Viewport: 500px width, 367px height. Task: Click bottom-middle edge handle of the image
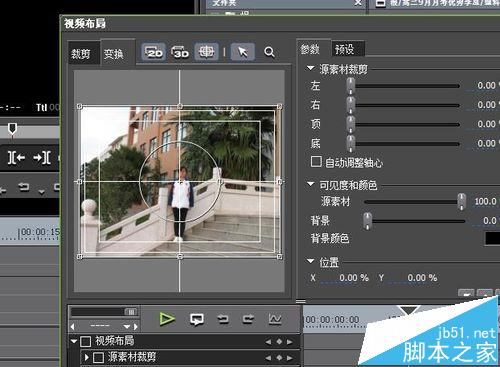click(x=180, y=257)
